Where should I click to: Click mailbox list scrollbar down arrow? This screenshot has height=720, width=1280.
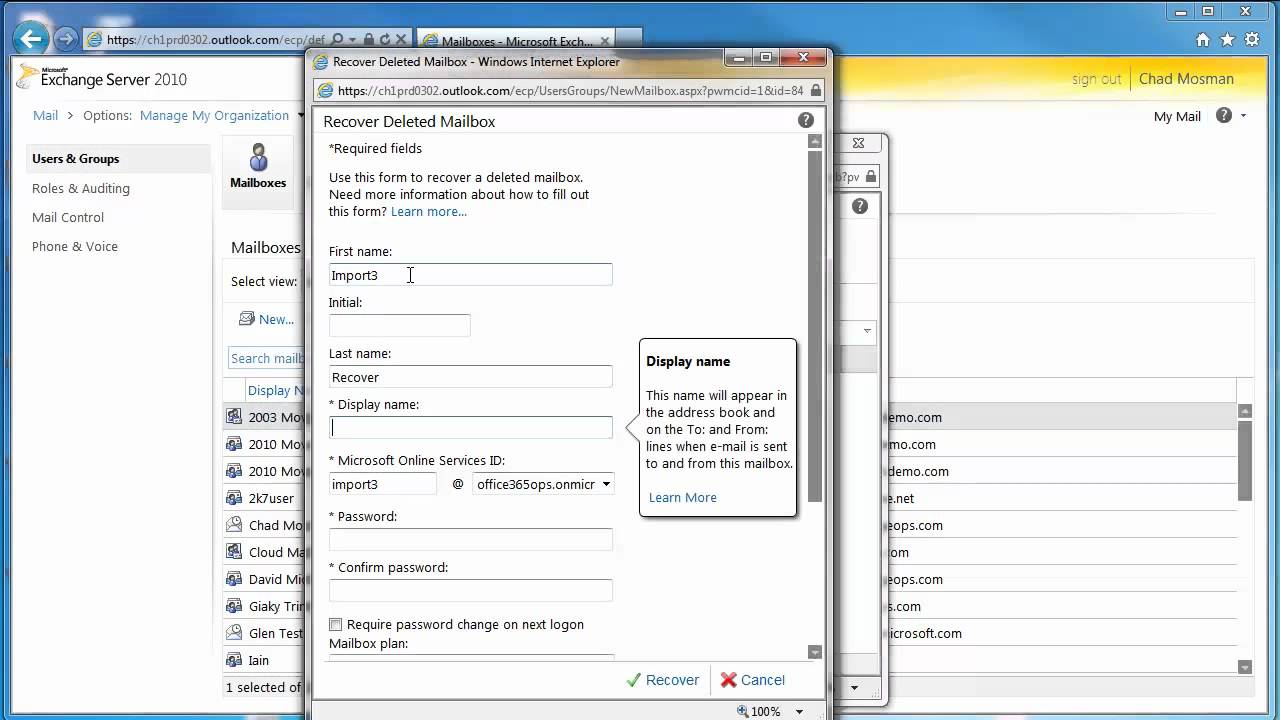(1245, 667)
